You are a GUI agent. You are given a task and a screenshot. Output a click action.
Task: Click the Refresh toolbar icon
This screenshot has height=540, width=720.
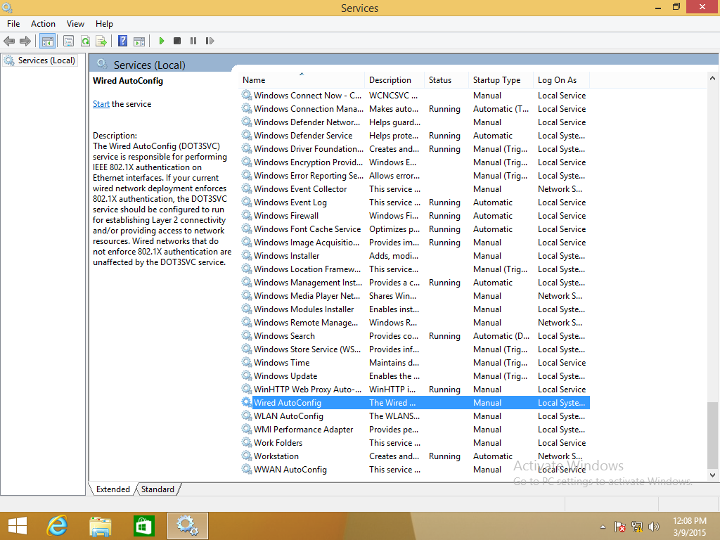tap(85, 41)
